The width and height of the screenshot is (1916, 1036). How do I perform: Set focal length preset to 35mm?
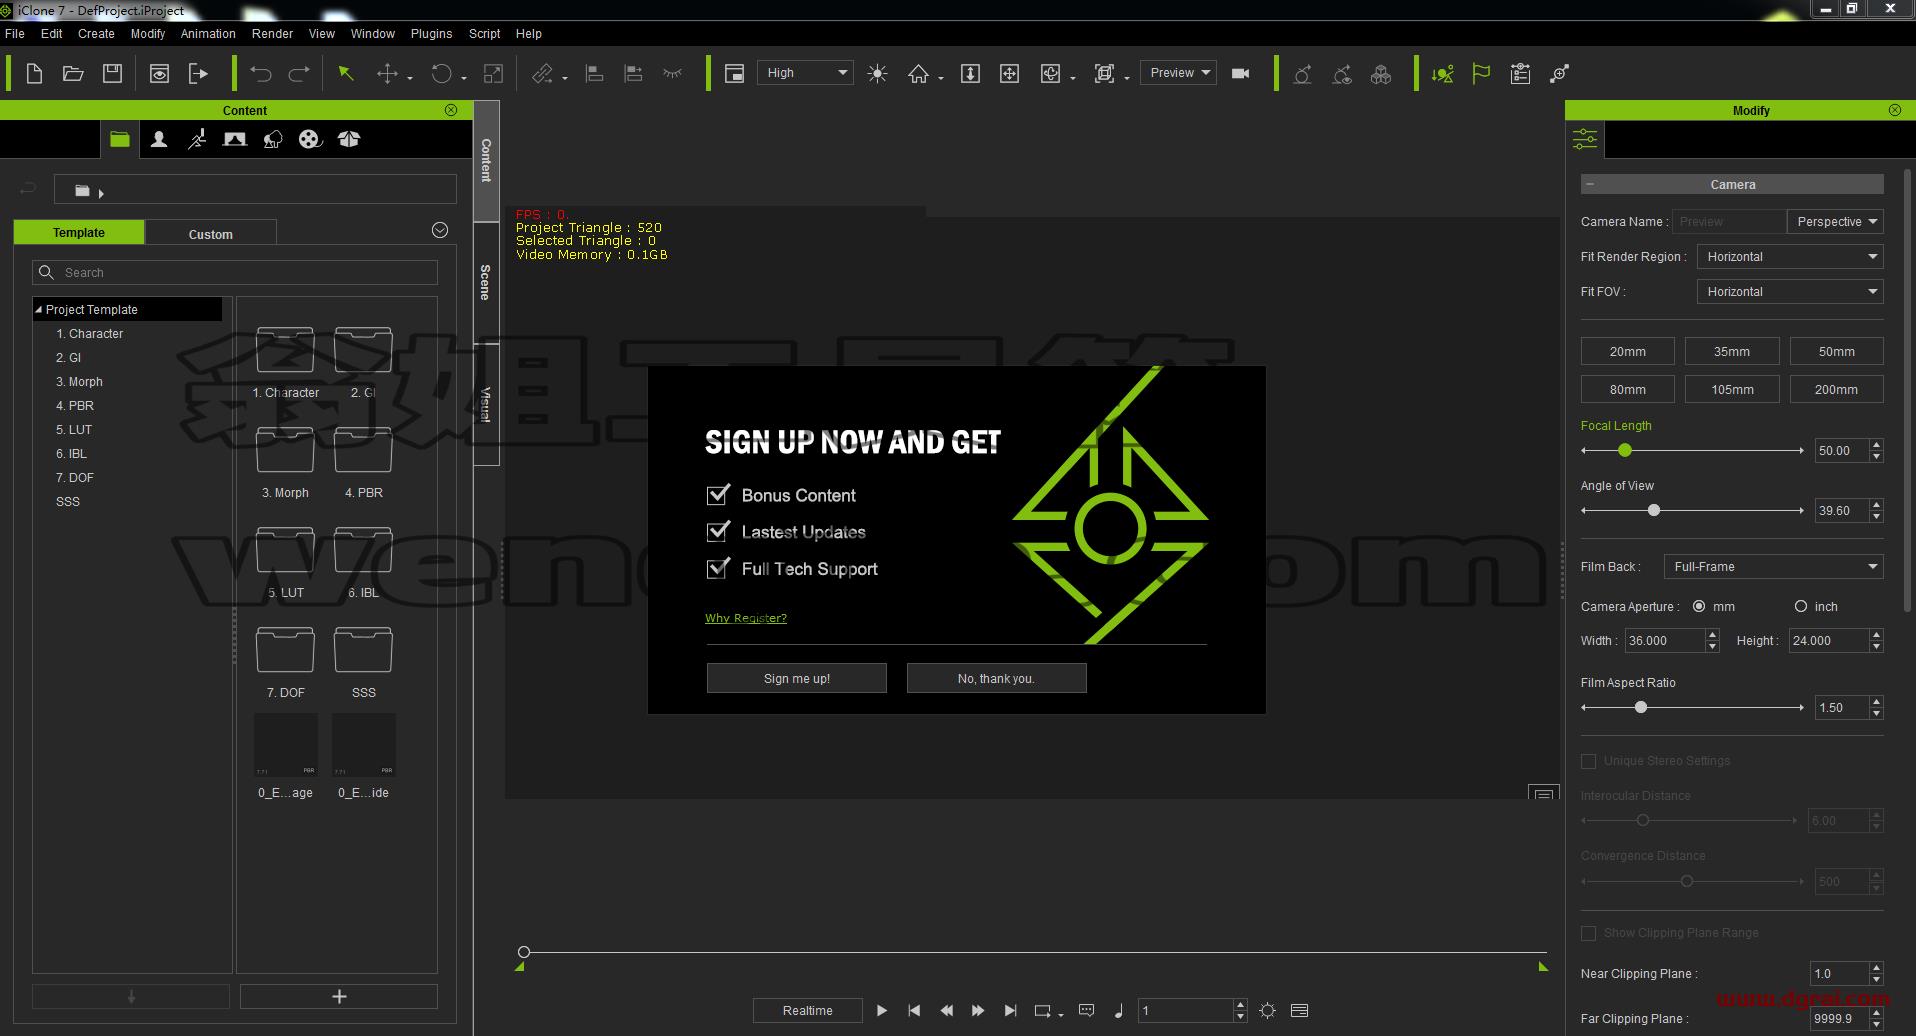1732,351
